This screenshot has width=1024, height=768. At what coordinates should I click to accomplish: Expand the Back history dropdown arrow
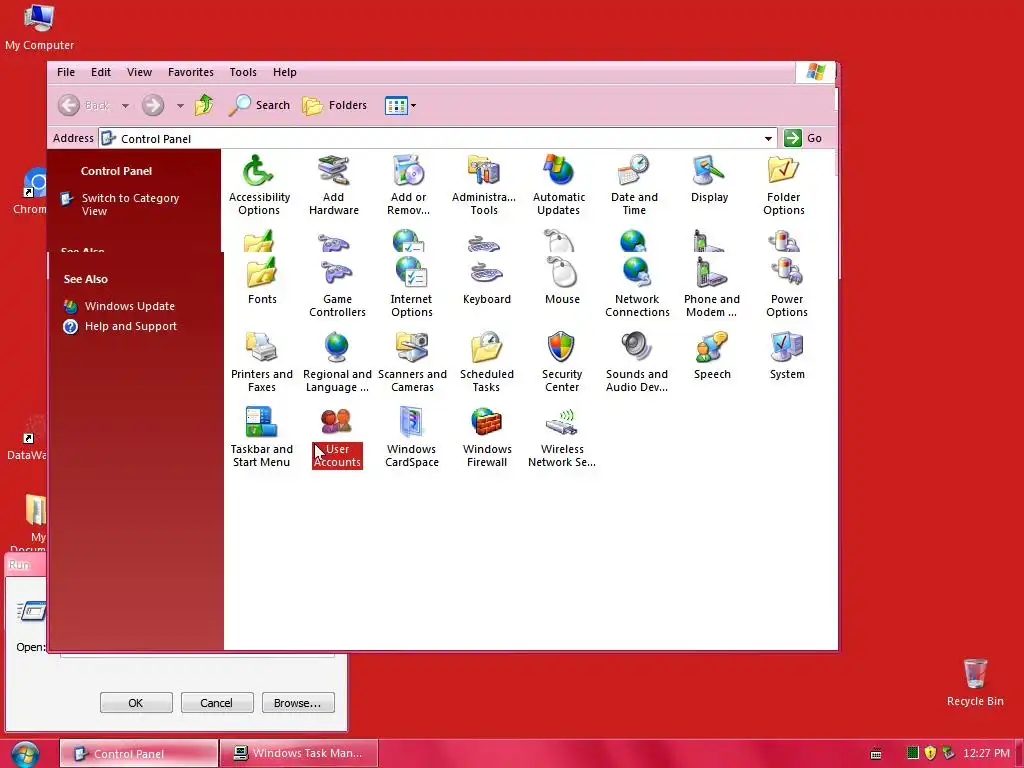click(x=125, y=105)
